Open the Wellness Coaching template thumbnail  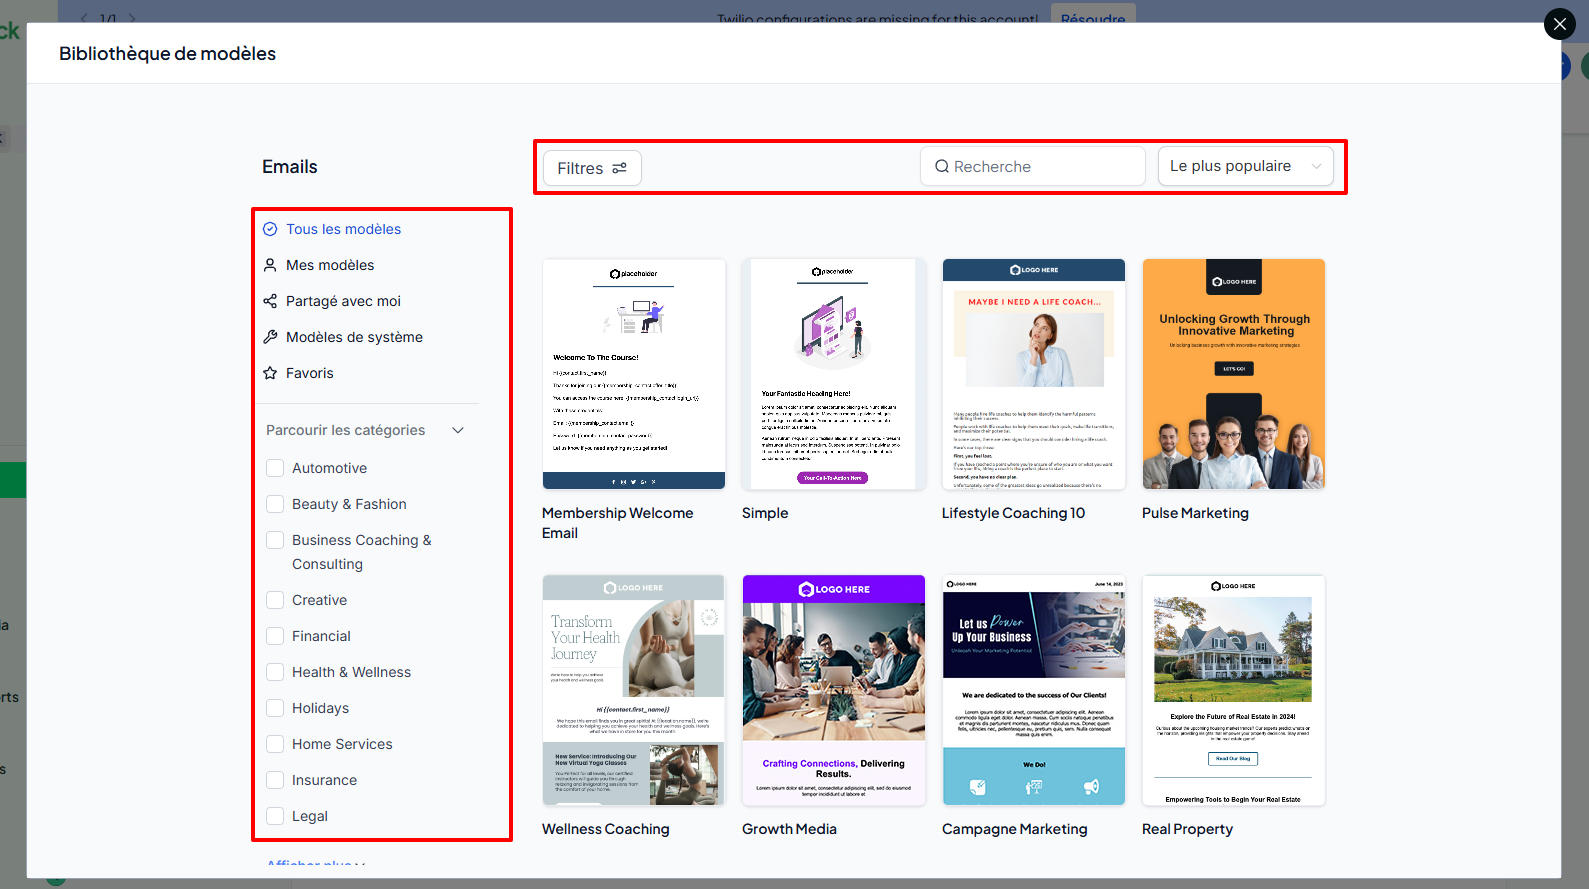click(634, 690)
